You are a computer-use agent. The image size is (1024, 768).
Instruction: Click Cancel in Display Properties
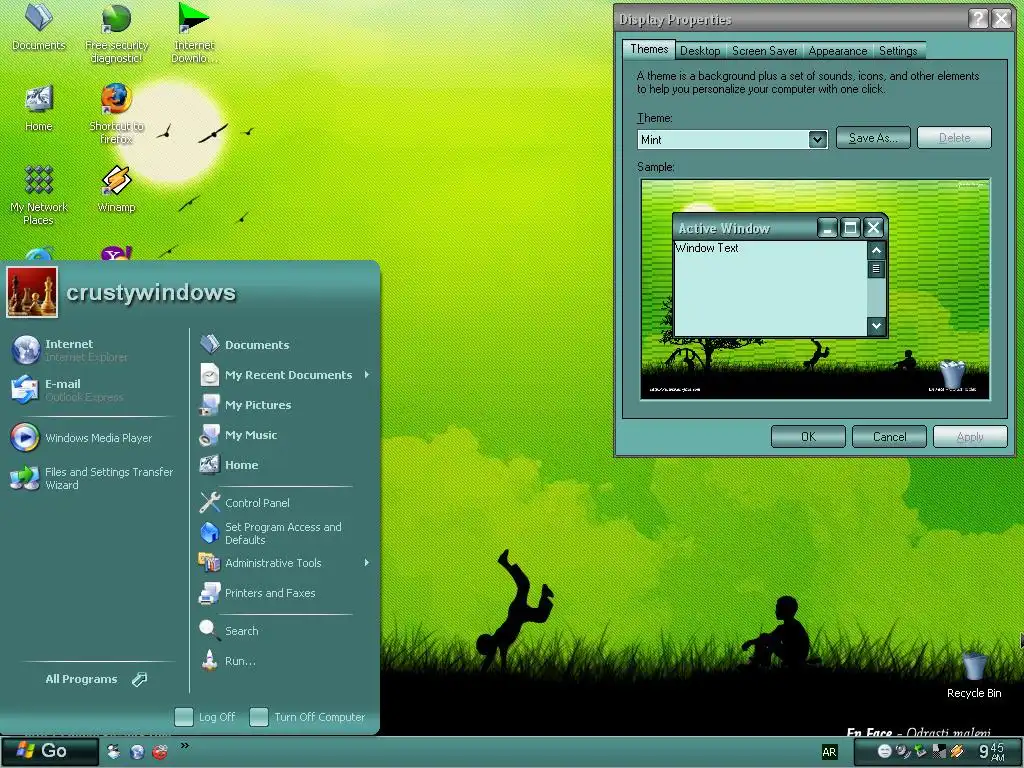pyautogui.click(x=889, y=436)
